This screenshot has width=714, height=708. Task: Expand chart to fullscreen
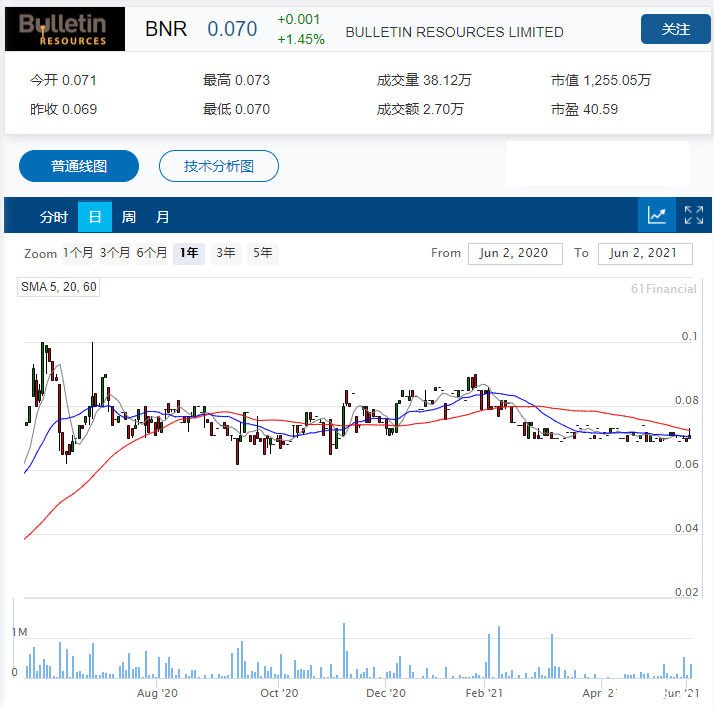click(x=694, y=215)
